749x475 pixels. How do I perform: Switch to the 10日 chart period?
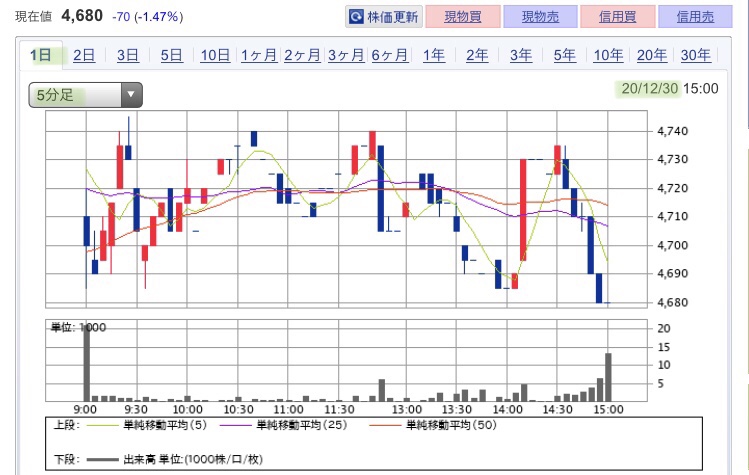pos(215,55)
